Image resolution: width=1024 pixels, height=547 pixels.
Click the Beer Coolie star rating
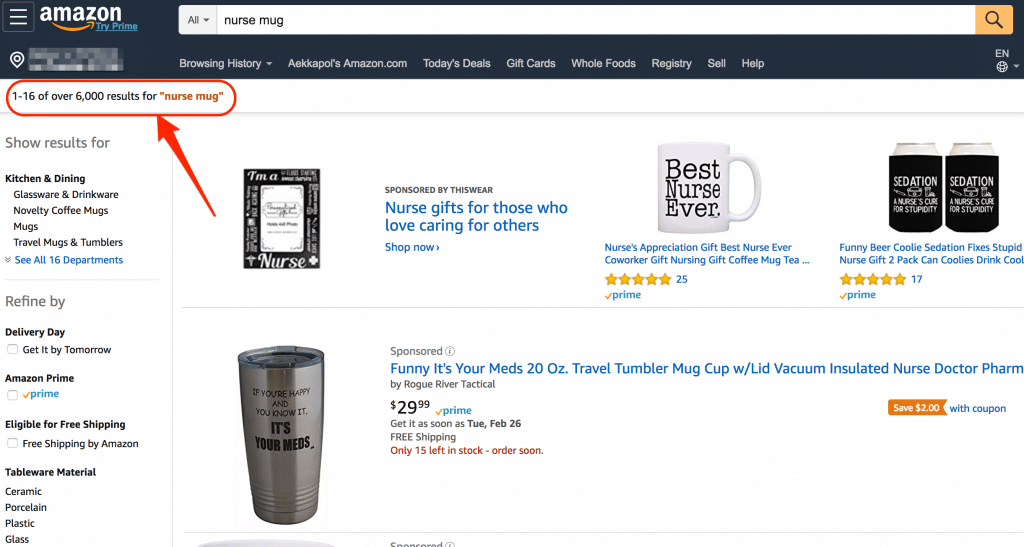(873, 279)
